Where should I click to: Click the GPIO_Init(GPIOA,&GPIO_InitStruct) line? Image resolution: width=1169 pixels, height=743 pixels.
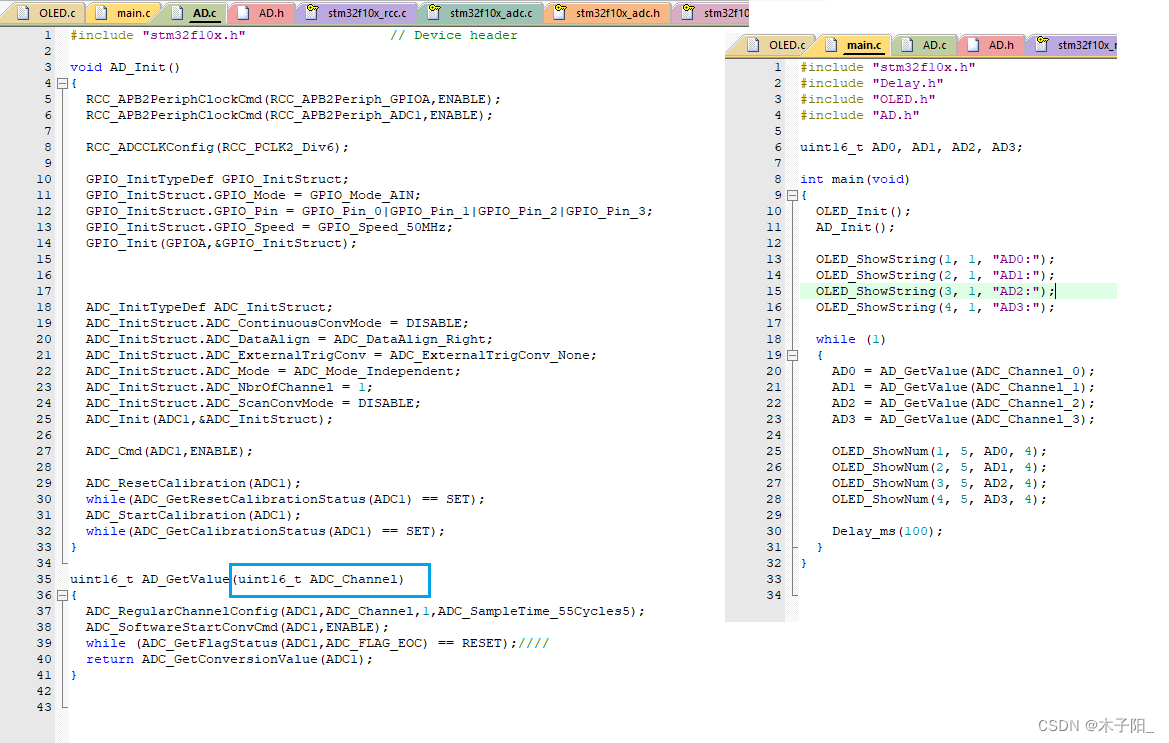(x=221, y=243)
